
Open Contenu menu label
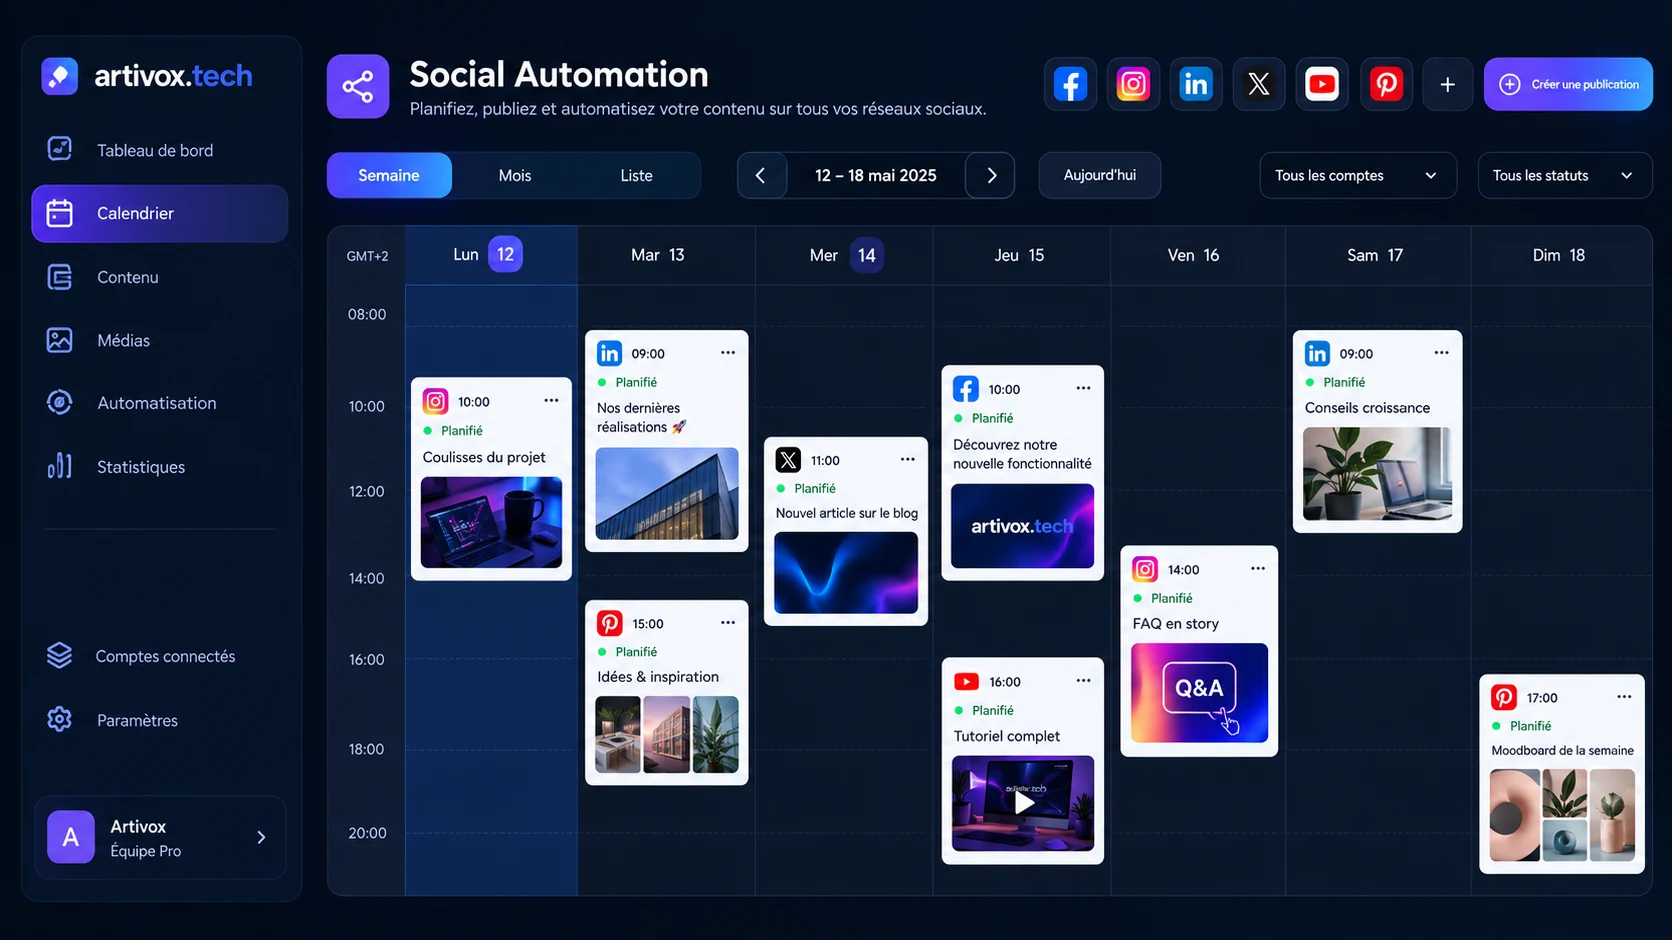(x=127, y=277)
